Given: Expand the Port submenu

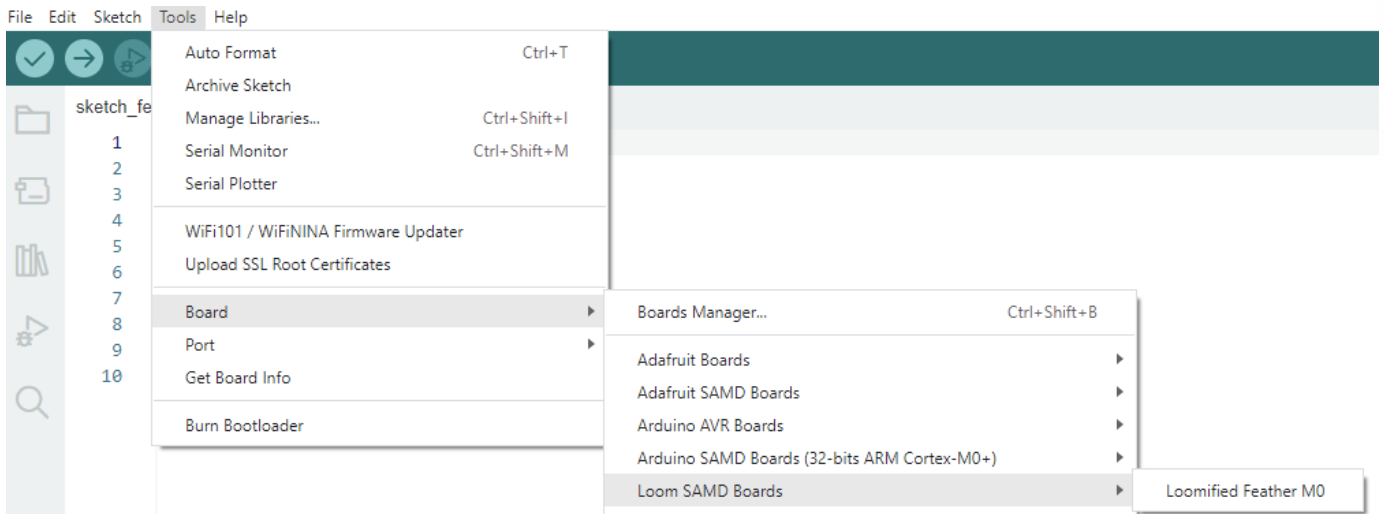Looking at the screenshot, I should (379, 345).
